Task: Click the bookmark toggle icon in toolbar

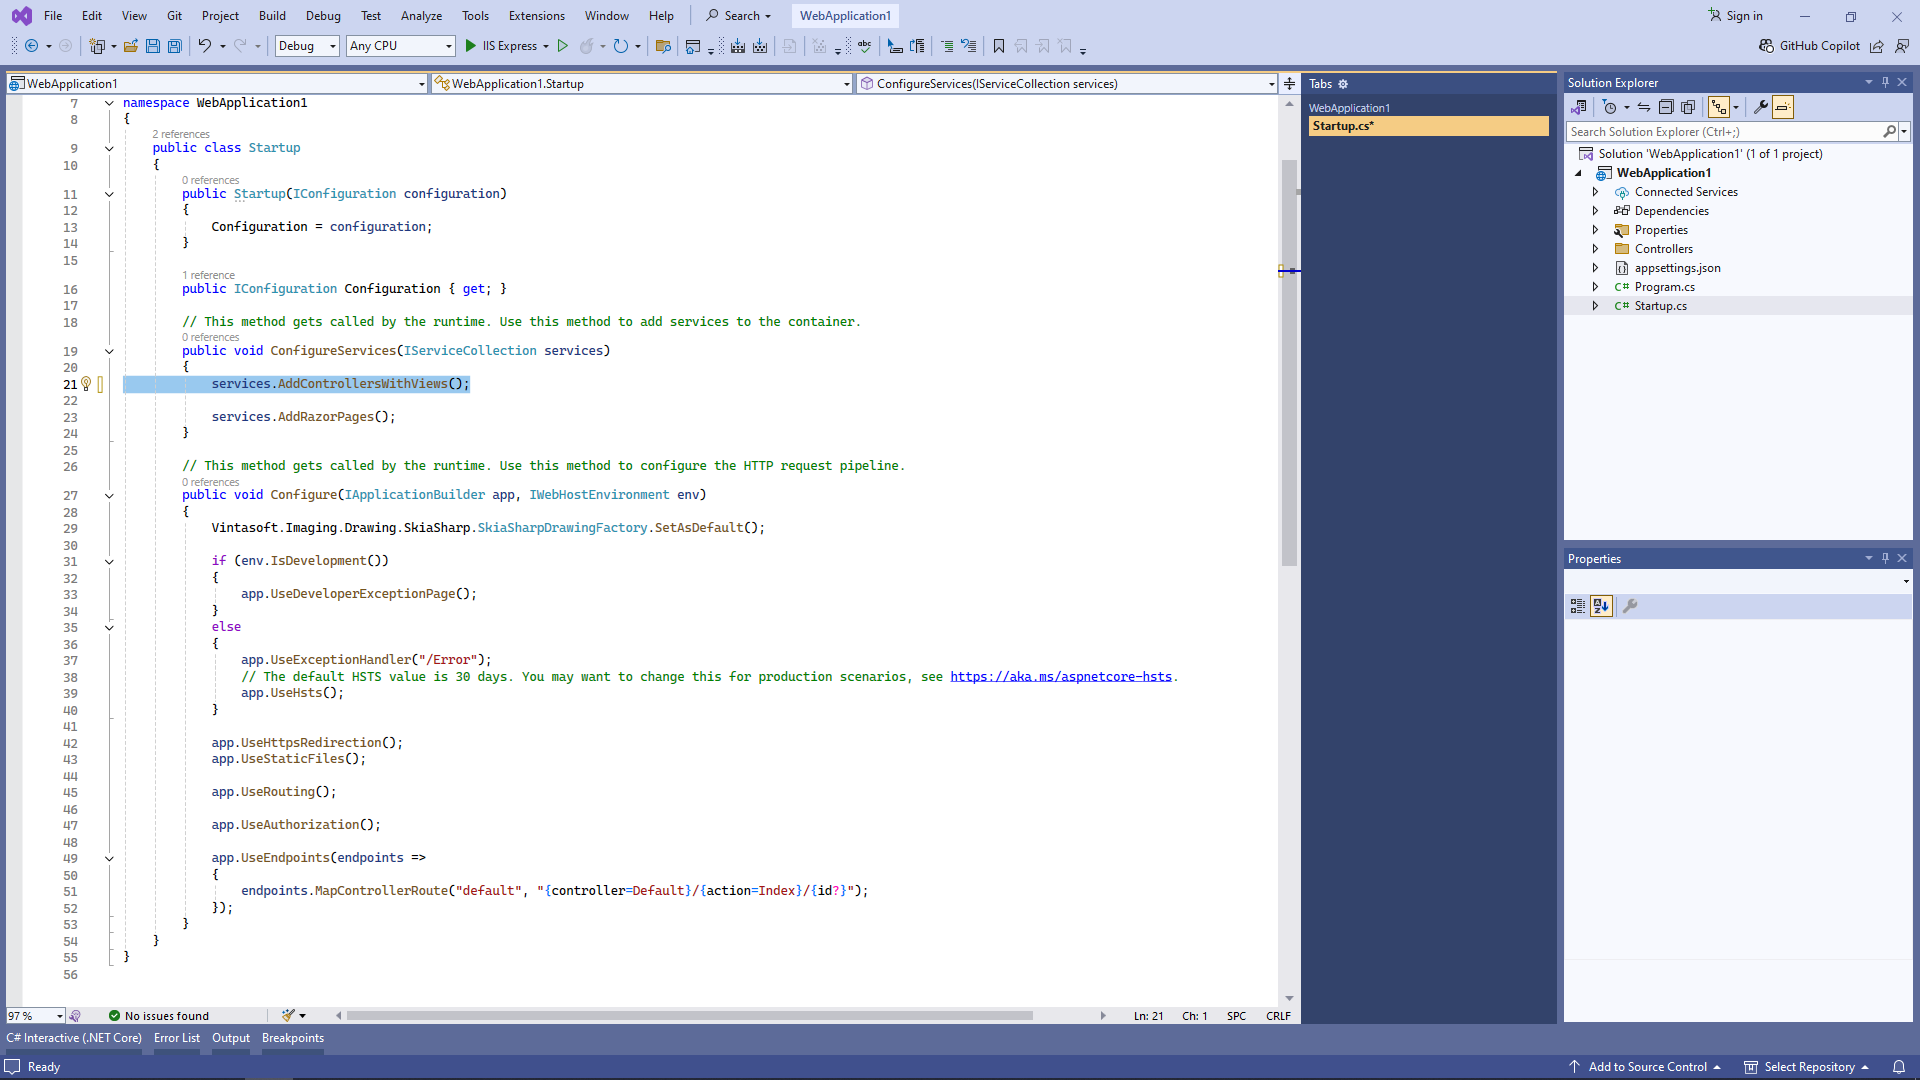Action: click(998, 46)
